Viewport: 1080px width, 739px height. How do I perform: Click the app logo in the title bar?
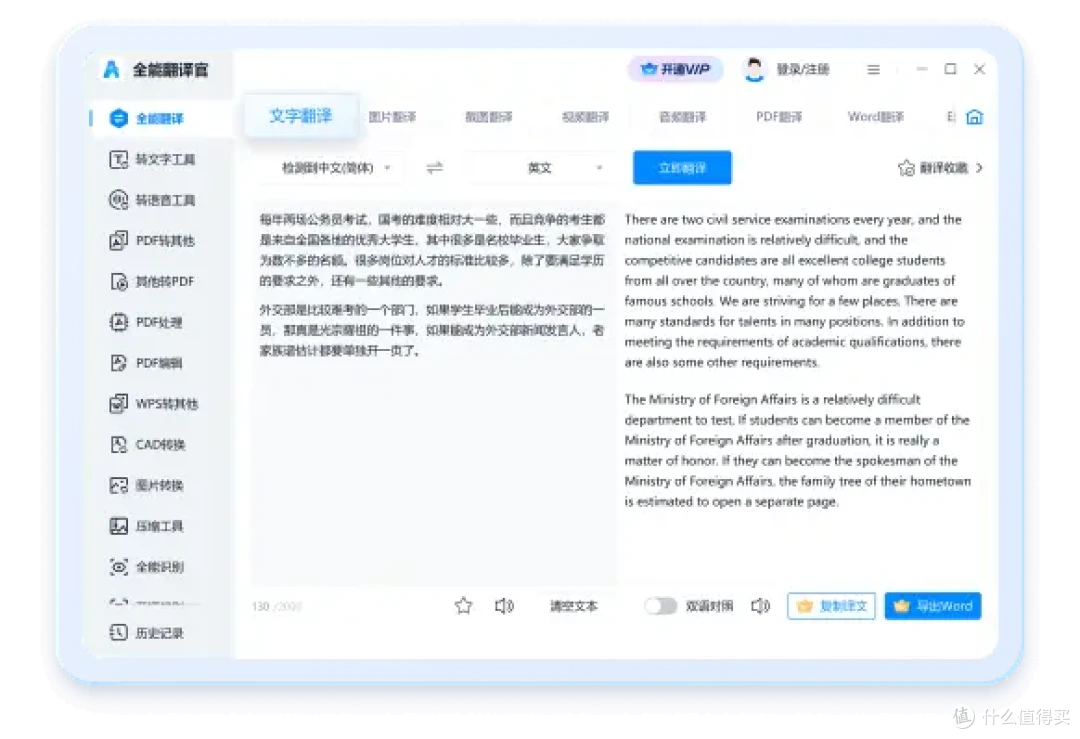coord(112,70)
